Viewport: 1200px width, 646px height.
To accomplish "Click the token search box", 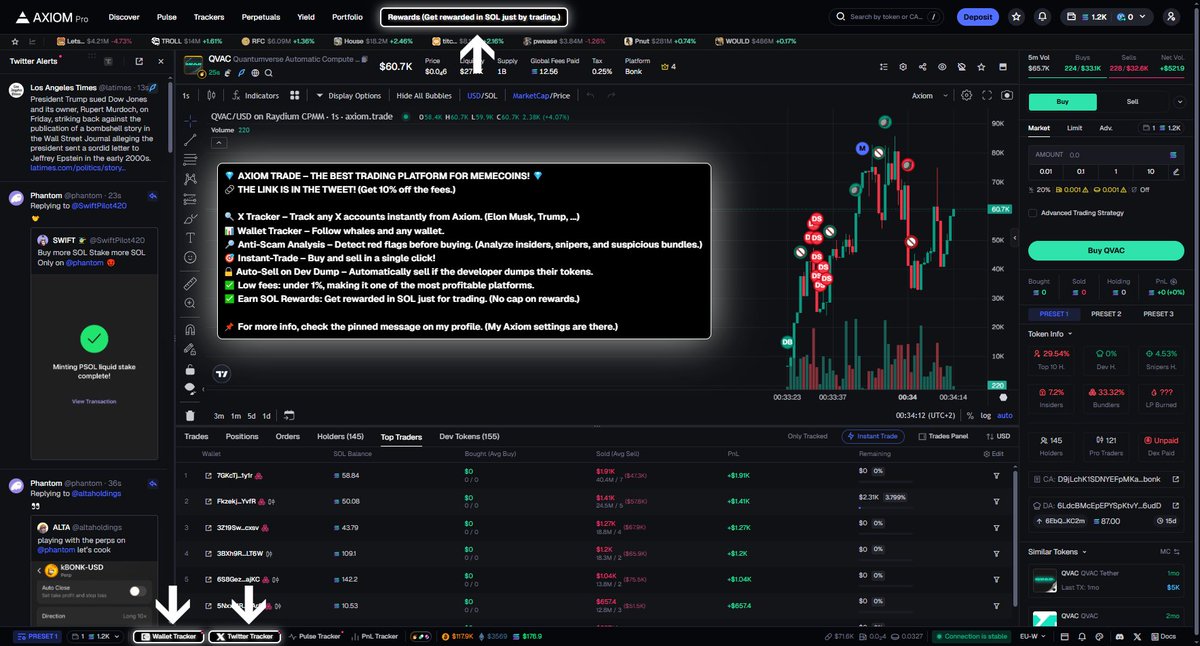I will pyautogui.click(x=886, y=17).
